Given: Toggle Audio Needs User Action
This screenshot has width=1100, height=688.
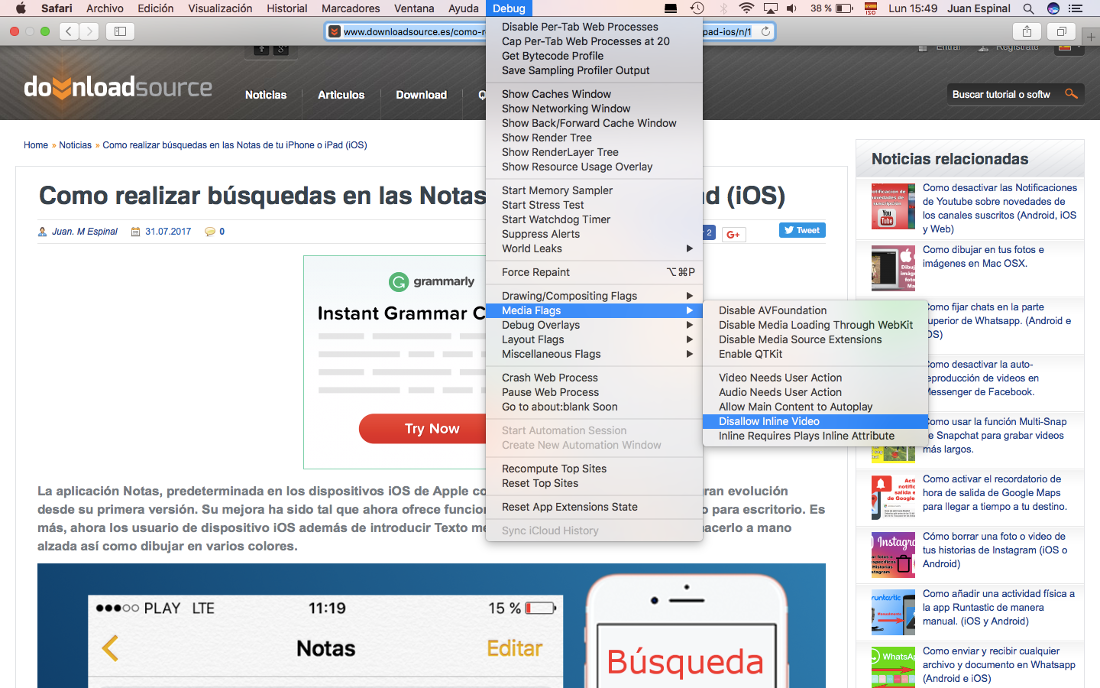Looking at the screenshot, I should (x=814, y=392).
